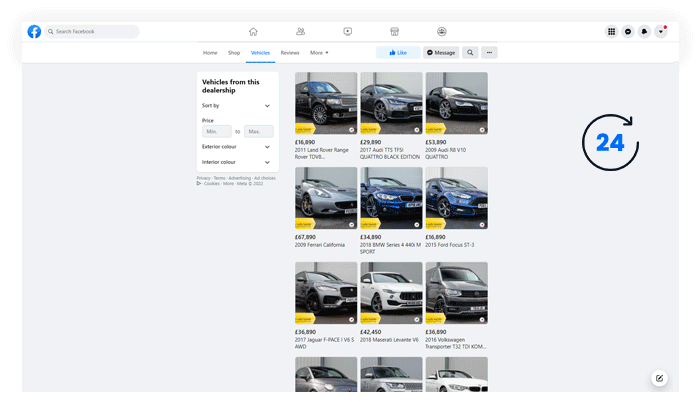Click the Min. price field
Viewport: 700px width, 414px height.
point(217,131)
